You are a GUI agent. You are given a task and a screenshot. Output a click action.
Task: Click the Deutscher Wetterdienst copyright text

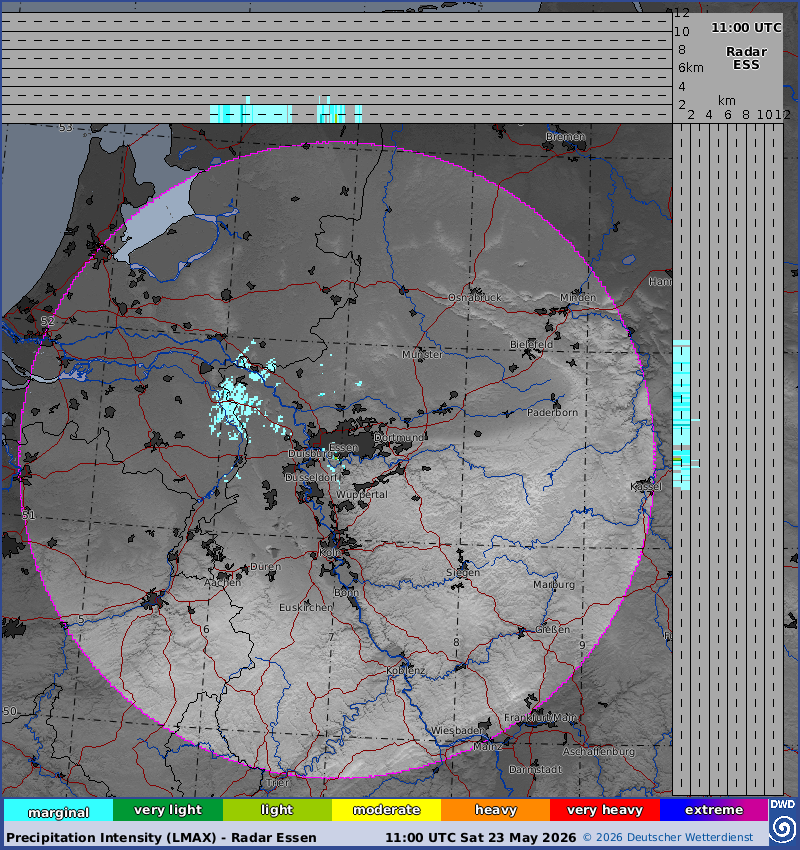coord(668,838)
